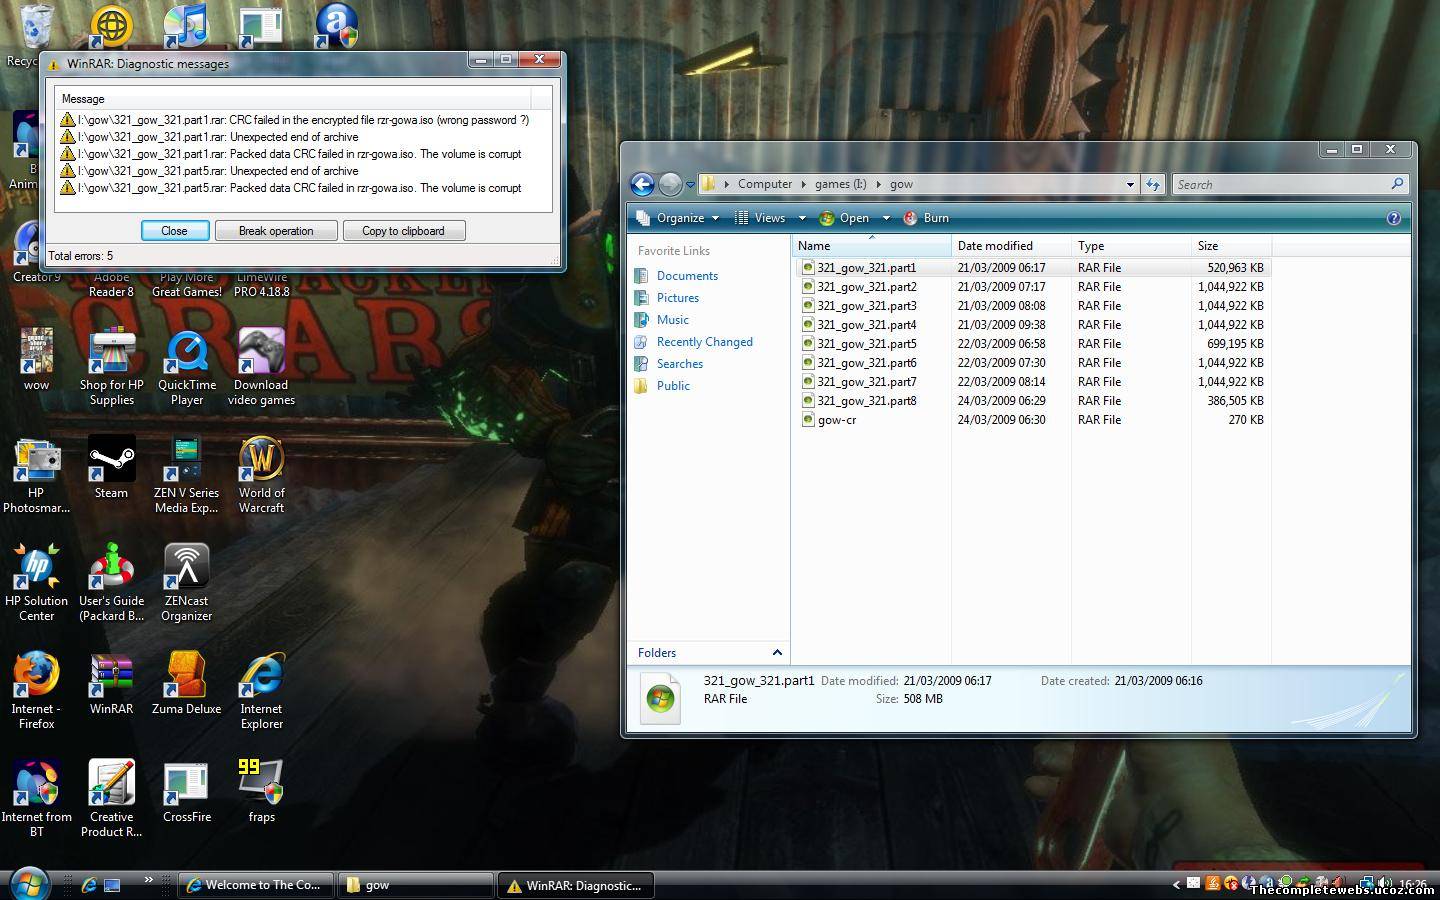Expand the address bar history dropdown
The height and width of the screenshot is (900, 1440).
pyautogui.click(x=1130, y=184)
